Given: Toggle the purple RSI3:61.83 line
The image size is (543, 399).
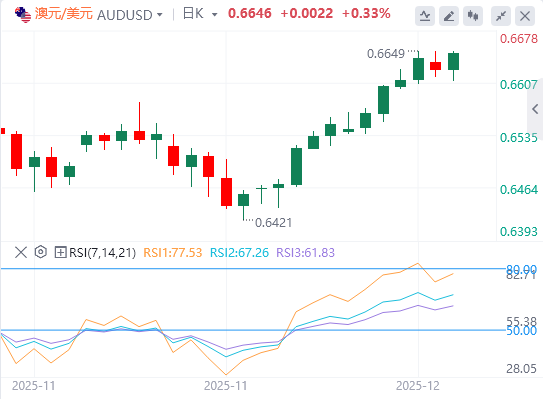Looking at the screenshot, I should tap(305, 252).
